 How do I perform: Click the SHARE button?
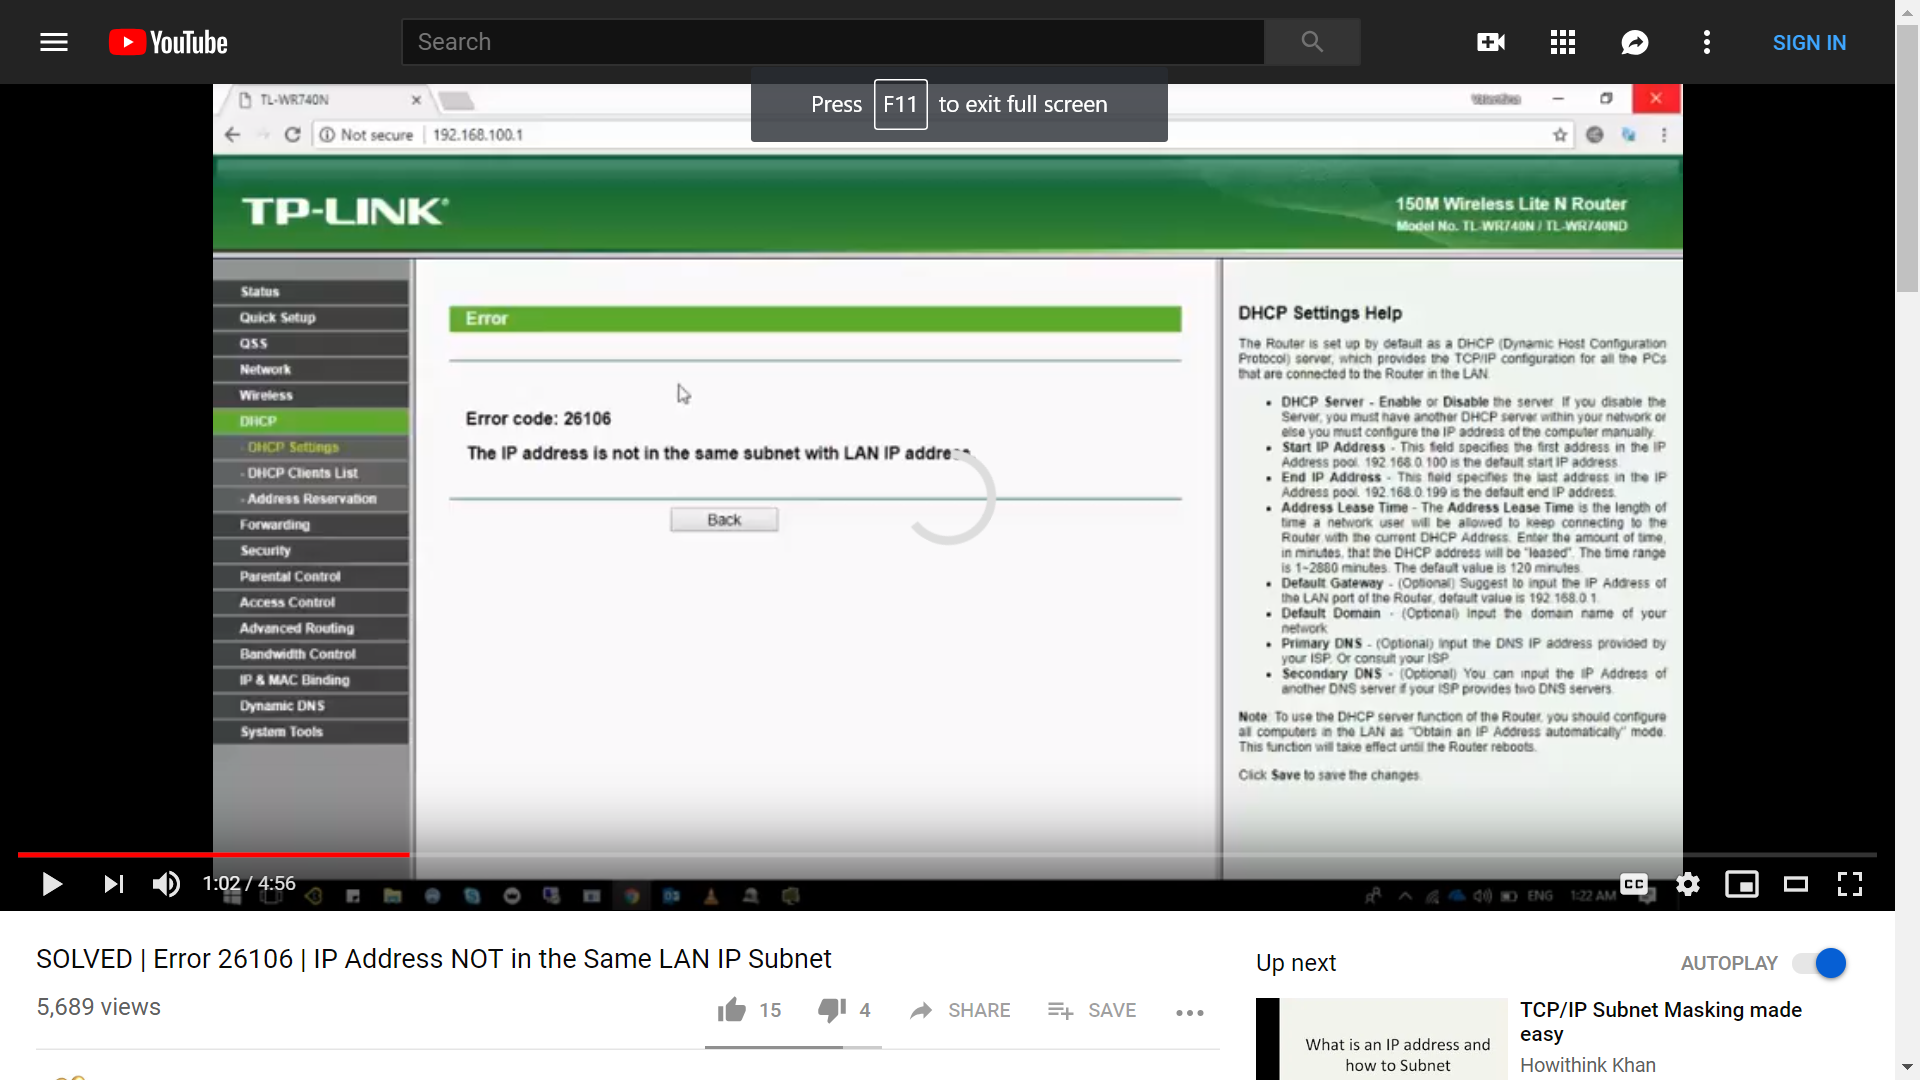point(960,1010)
